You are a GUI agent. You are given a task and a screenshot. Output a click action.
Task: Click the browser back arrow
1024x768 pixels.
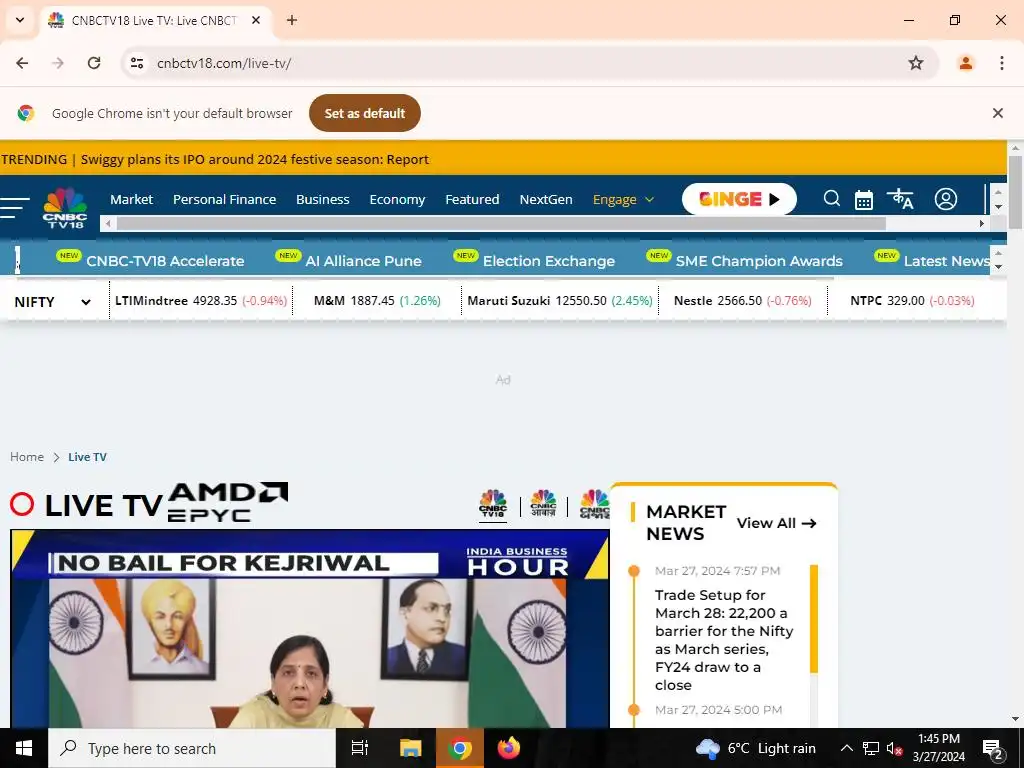pos(22,63)
